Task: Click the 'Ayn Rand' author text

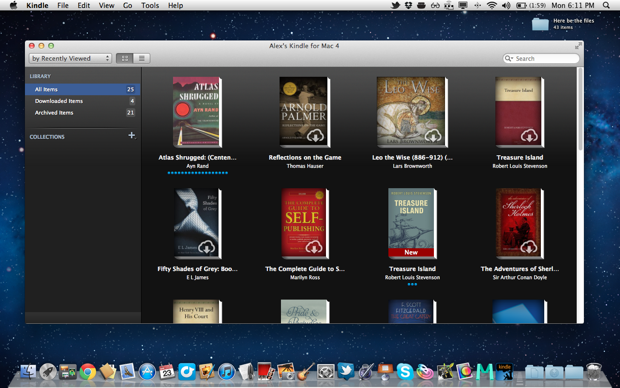Action: point(197,166)
